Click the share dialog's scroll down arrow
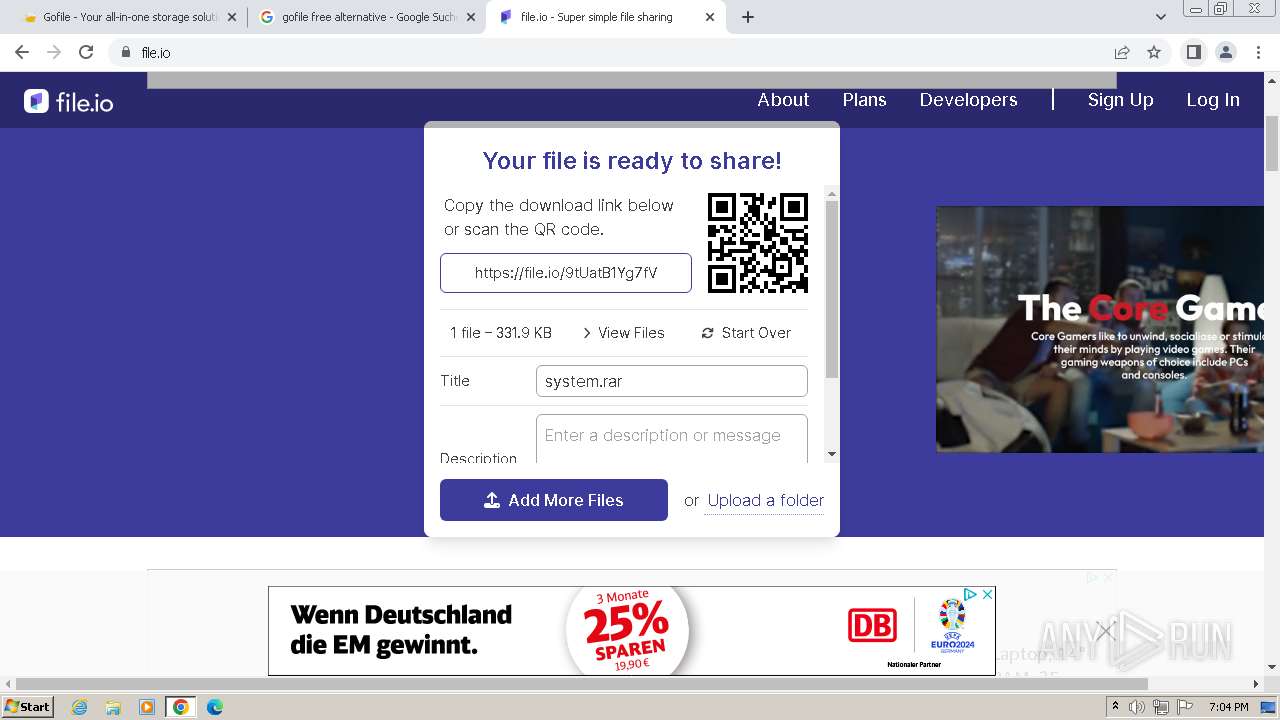1280x720 pixels. pos(832,455)
